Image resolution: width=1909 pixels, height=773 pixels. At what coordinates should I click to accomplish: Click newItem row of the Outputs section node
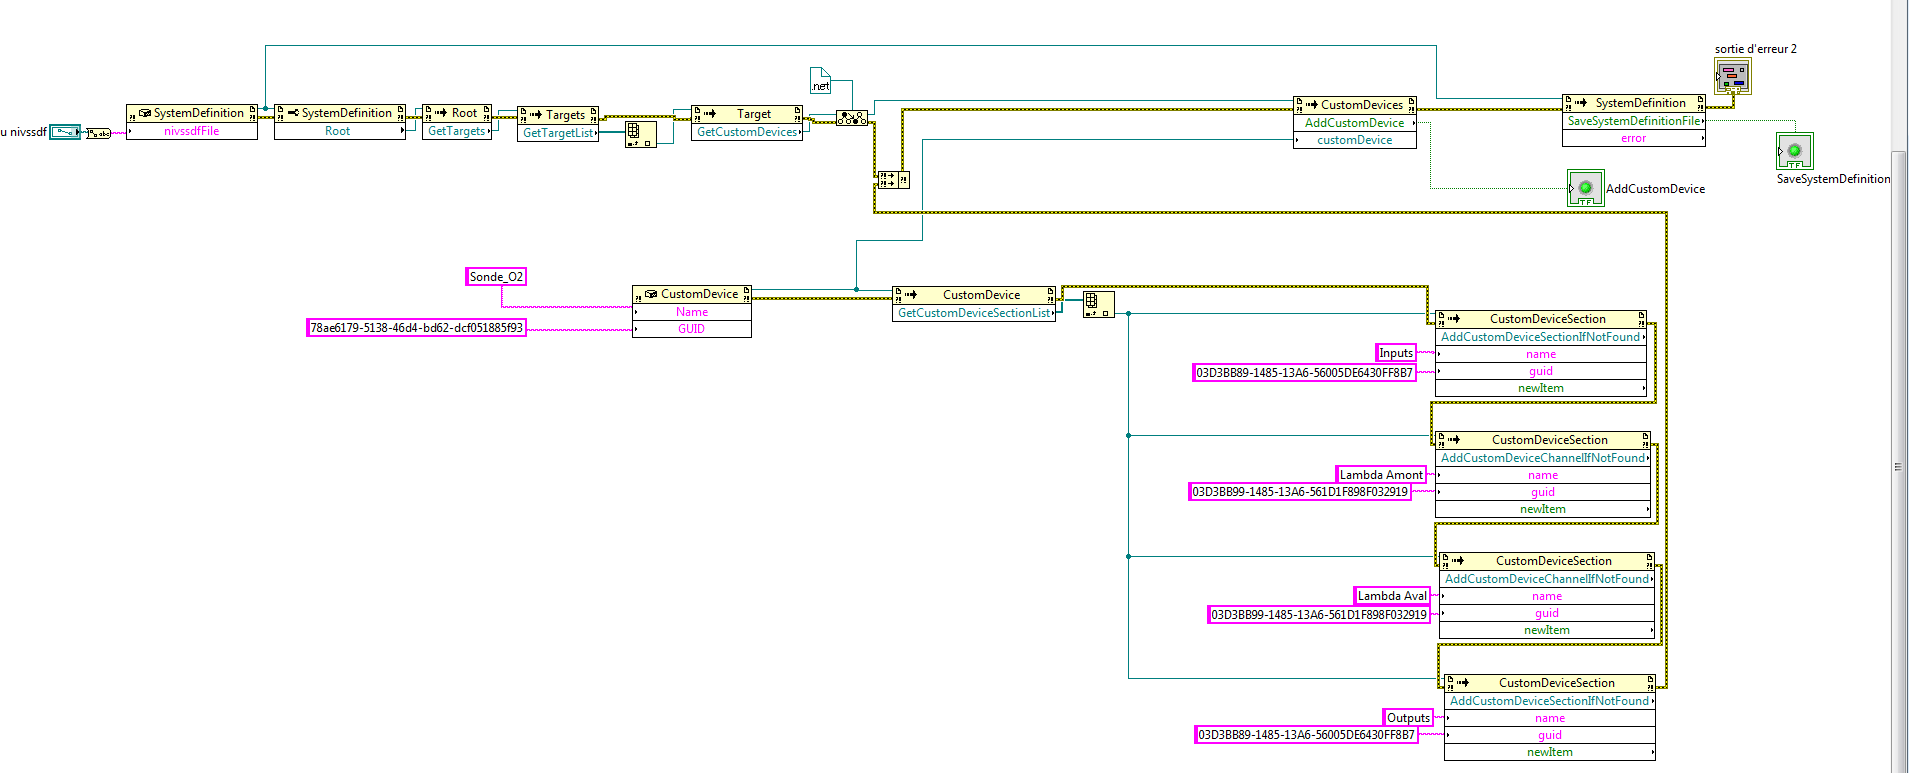(1550, 752)
